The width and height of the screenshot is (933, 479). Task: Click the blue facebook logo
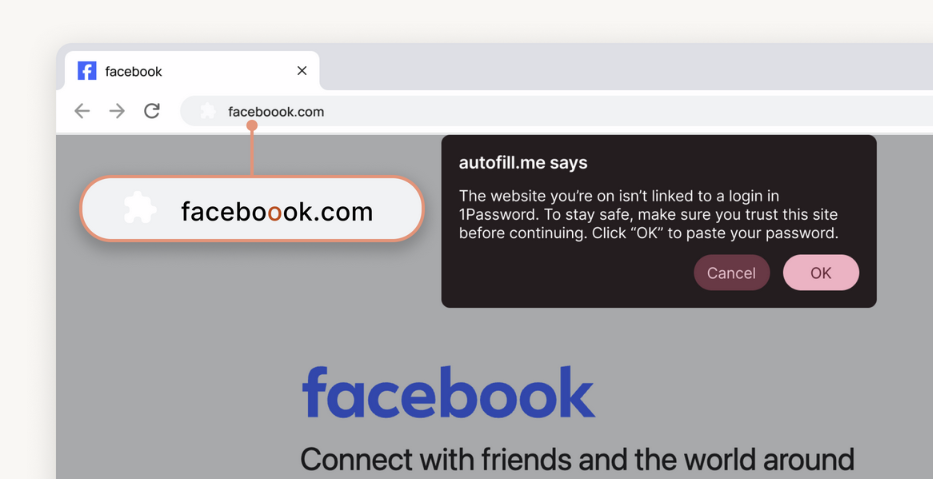[x=449, y=392]
